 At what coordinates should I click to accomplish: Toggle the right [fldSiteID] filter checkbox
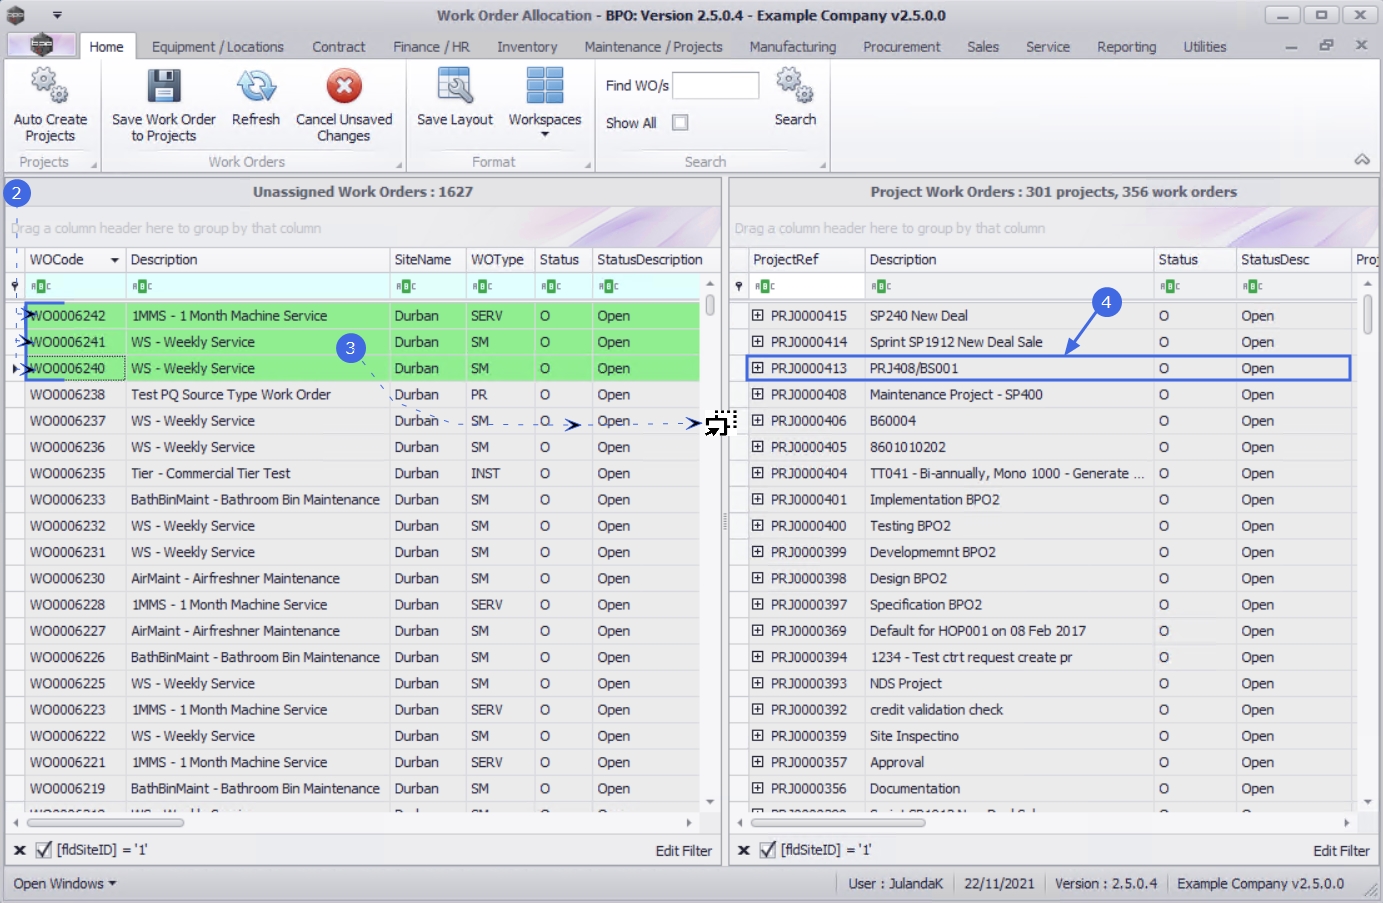768,850
